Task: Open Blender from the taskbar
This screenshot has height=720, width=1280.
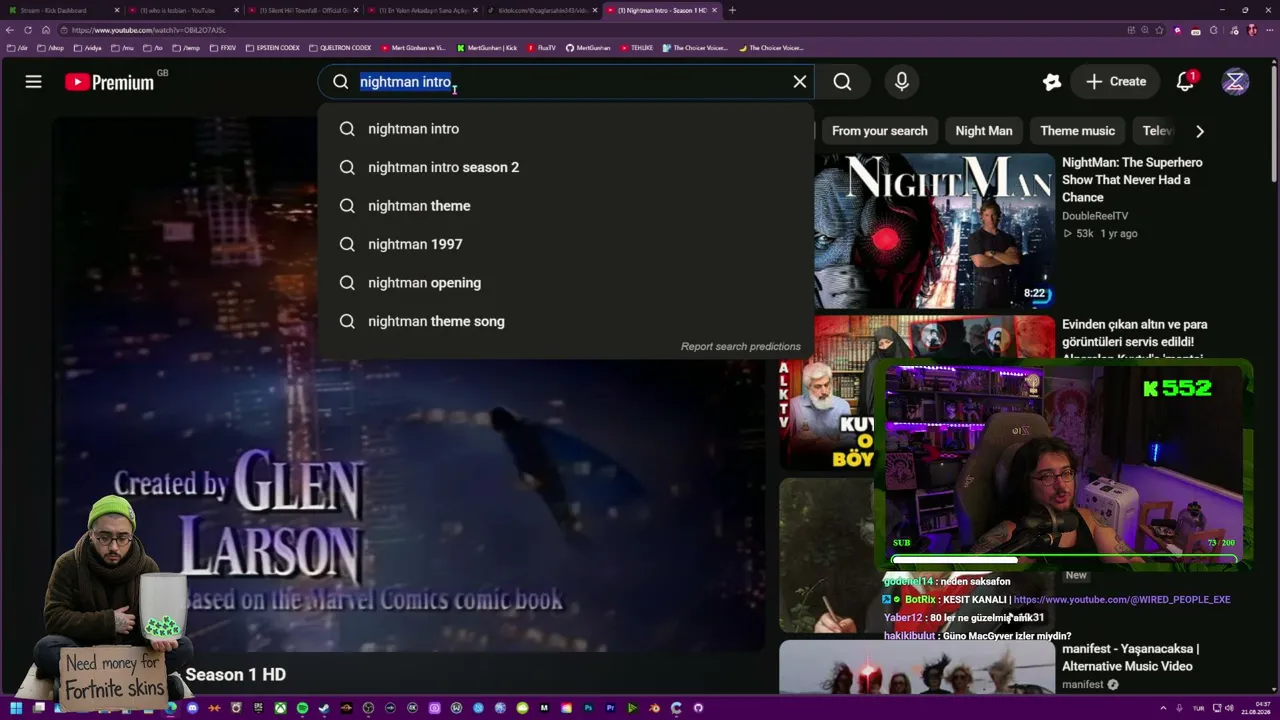Action: click(x=655, y=708)
